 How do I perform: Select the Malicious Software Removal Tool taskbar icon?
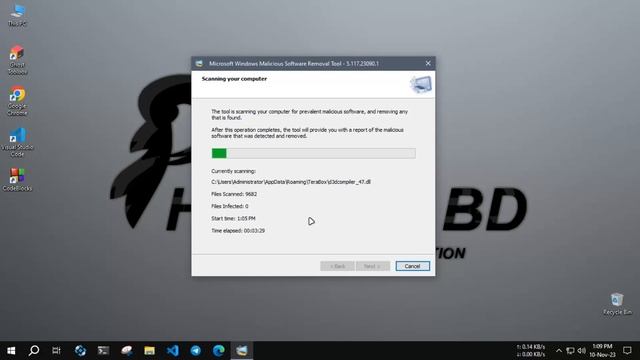pyautogui.click(x=242, y=351)
